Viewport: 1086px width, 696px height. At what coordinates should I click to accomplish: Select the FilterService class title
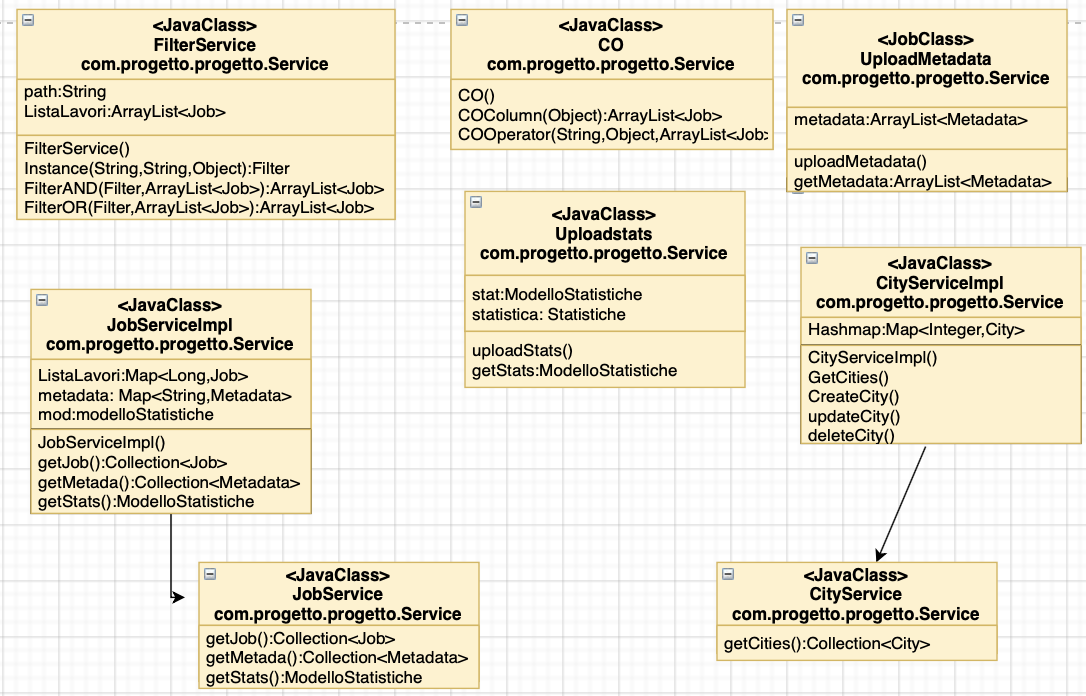[x=204, y=45]
